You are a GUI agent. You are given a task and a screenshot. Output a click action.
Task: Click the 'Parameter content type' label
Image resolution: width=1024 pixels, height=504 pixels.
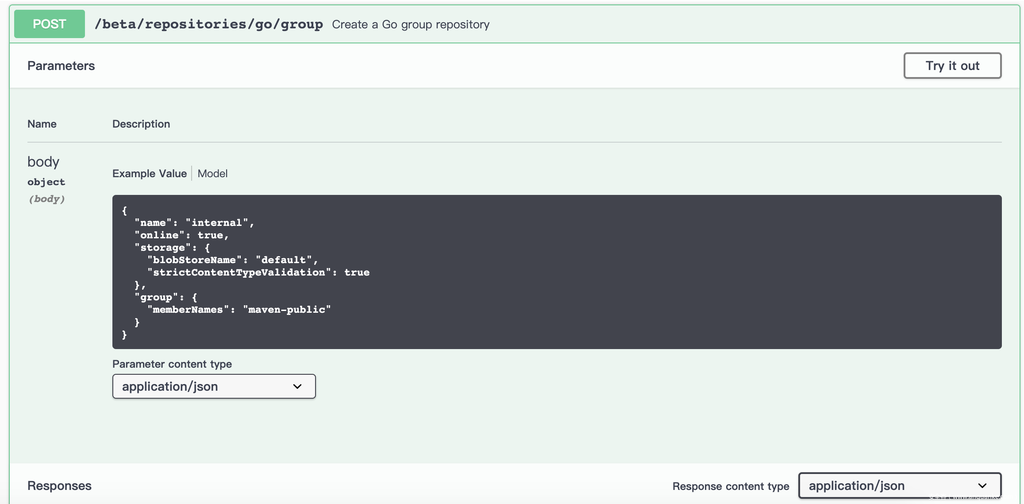(x=172, y=364)
